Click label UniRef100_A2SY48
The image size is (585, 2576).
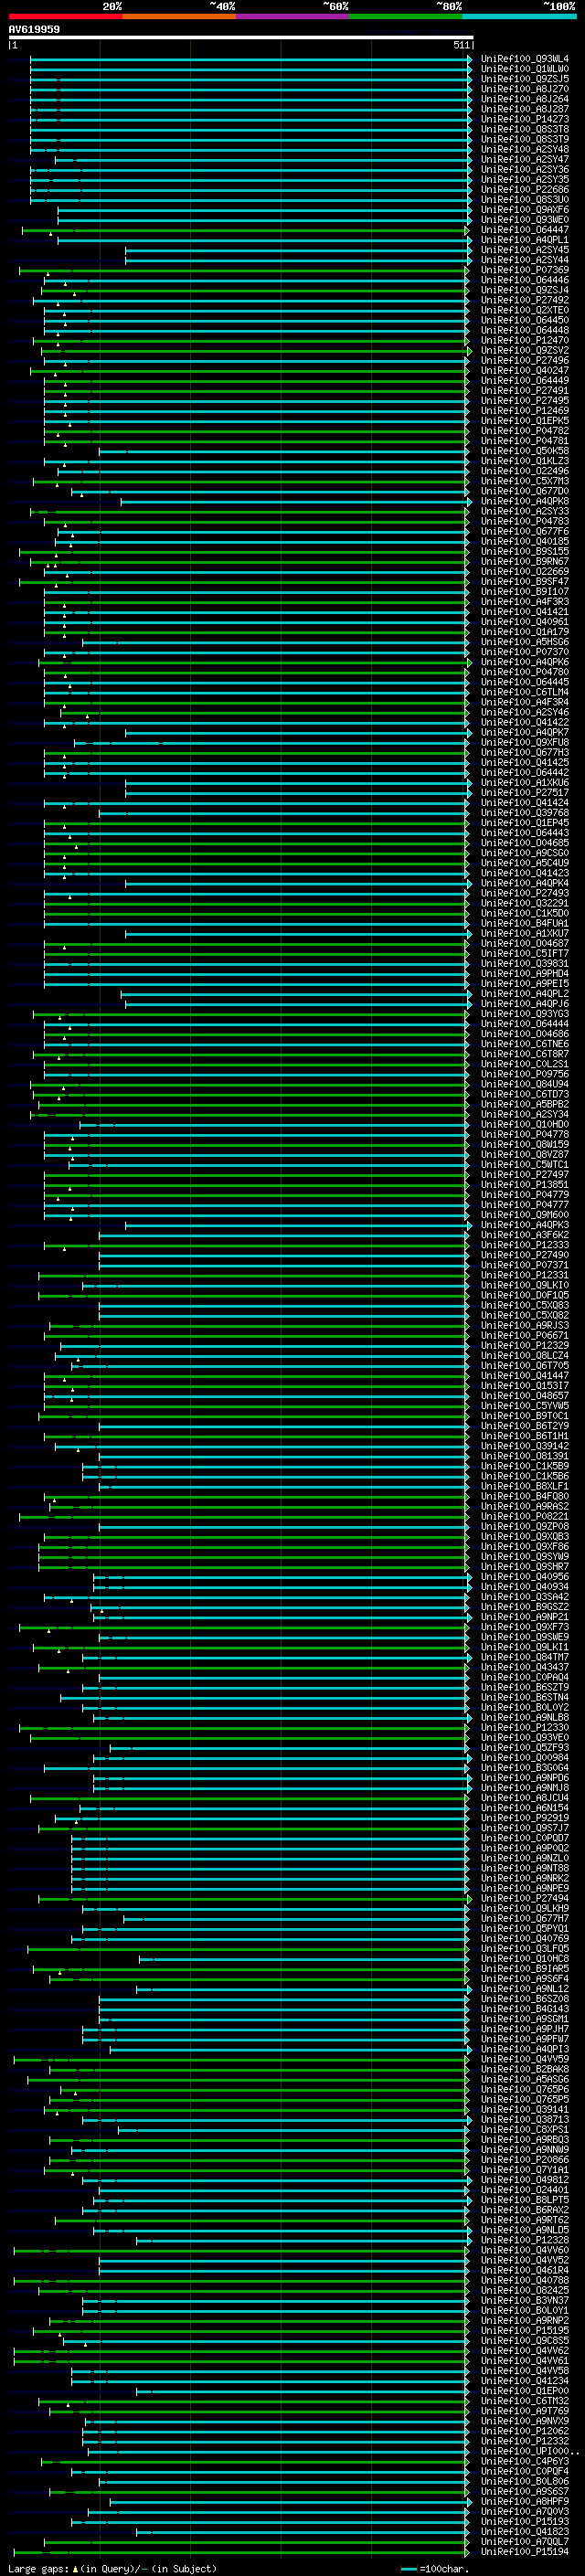click(x=524, y=150)
